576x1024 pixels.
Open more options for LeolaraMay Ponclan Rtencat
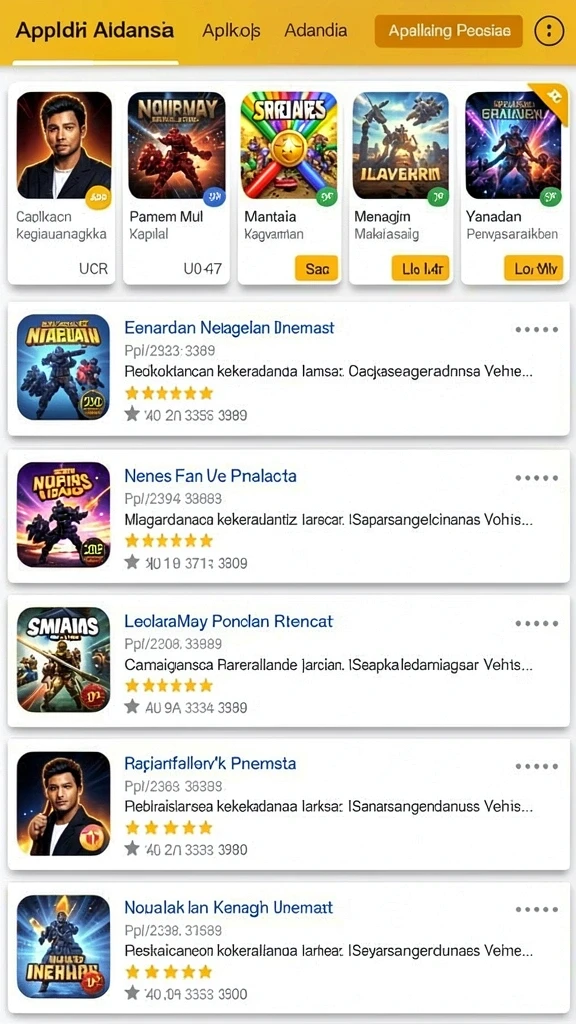536,624
